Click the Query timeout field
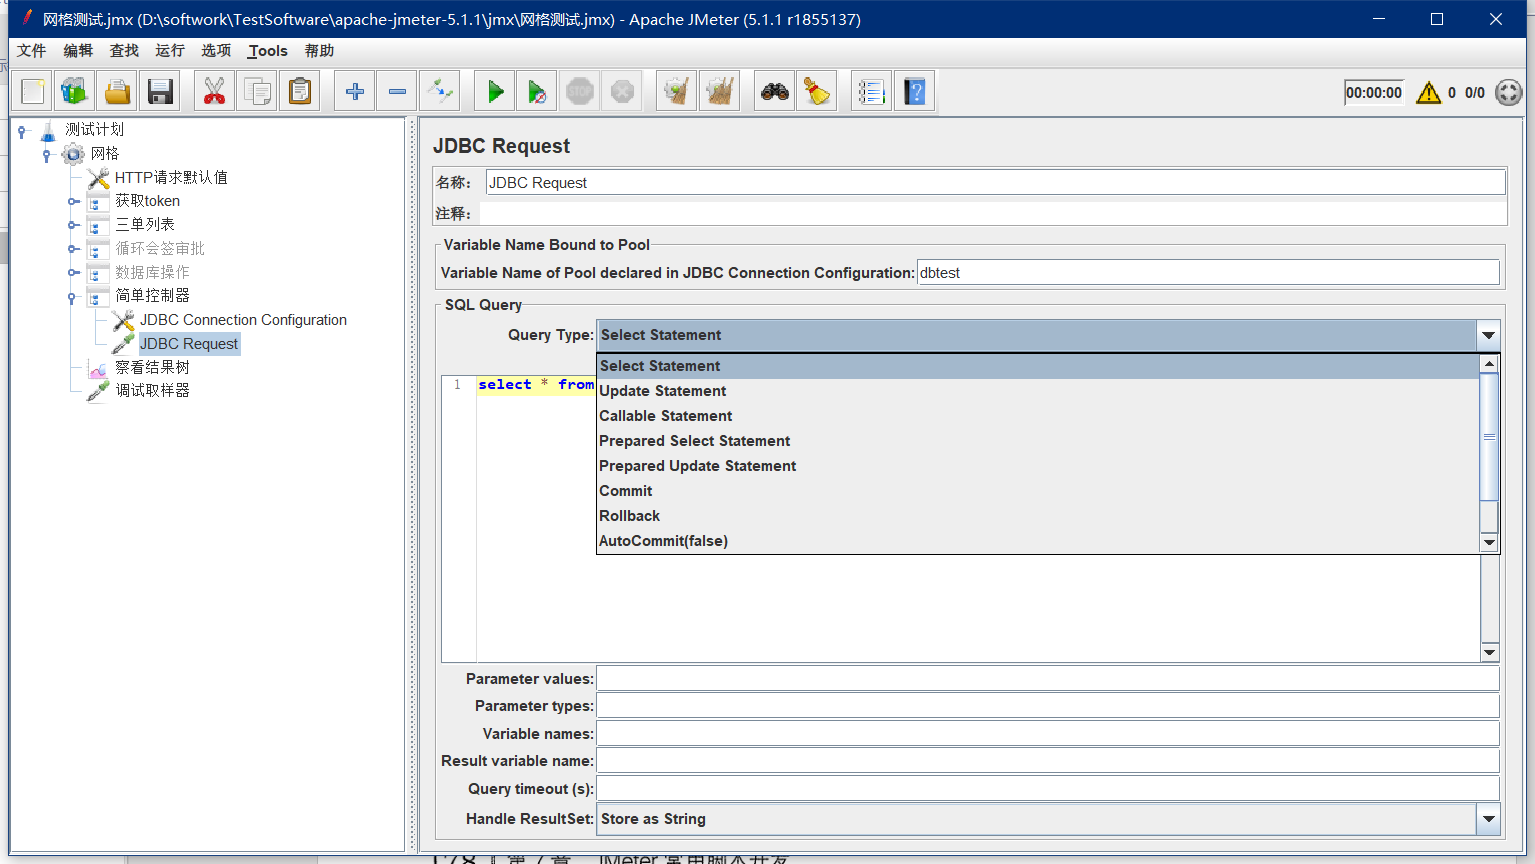1535x864 pixels. click(1048, 789)
